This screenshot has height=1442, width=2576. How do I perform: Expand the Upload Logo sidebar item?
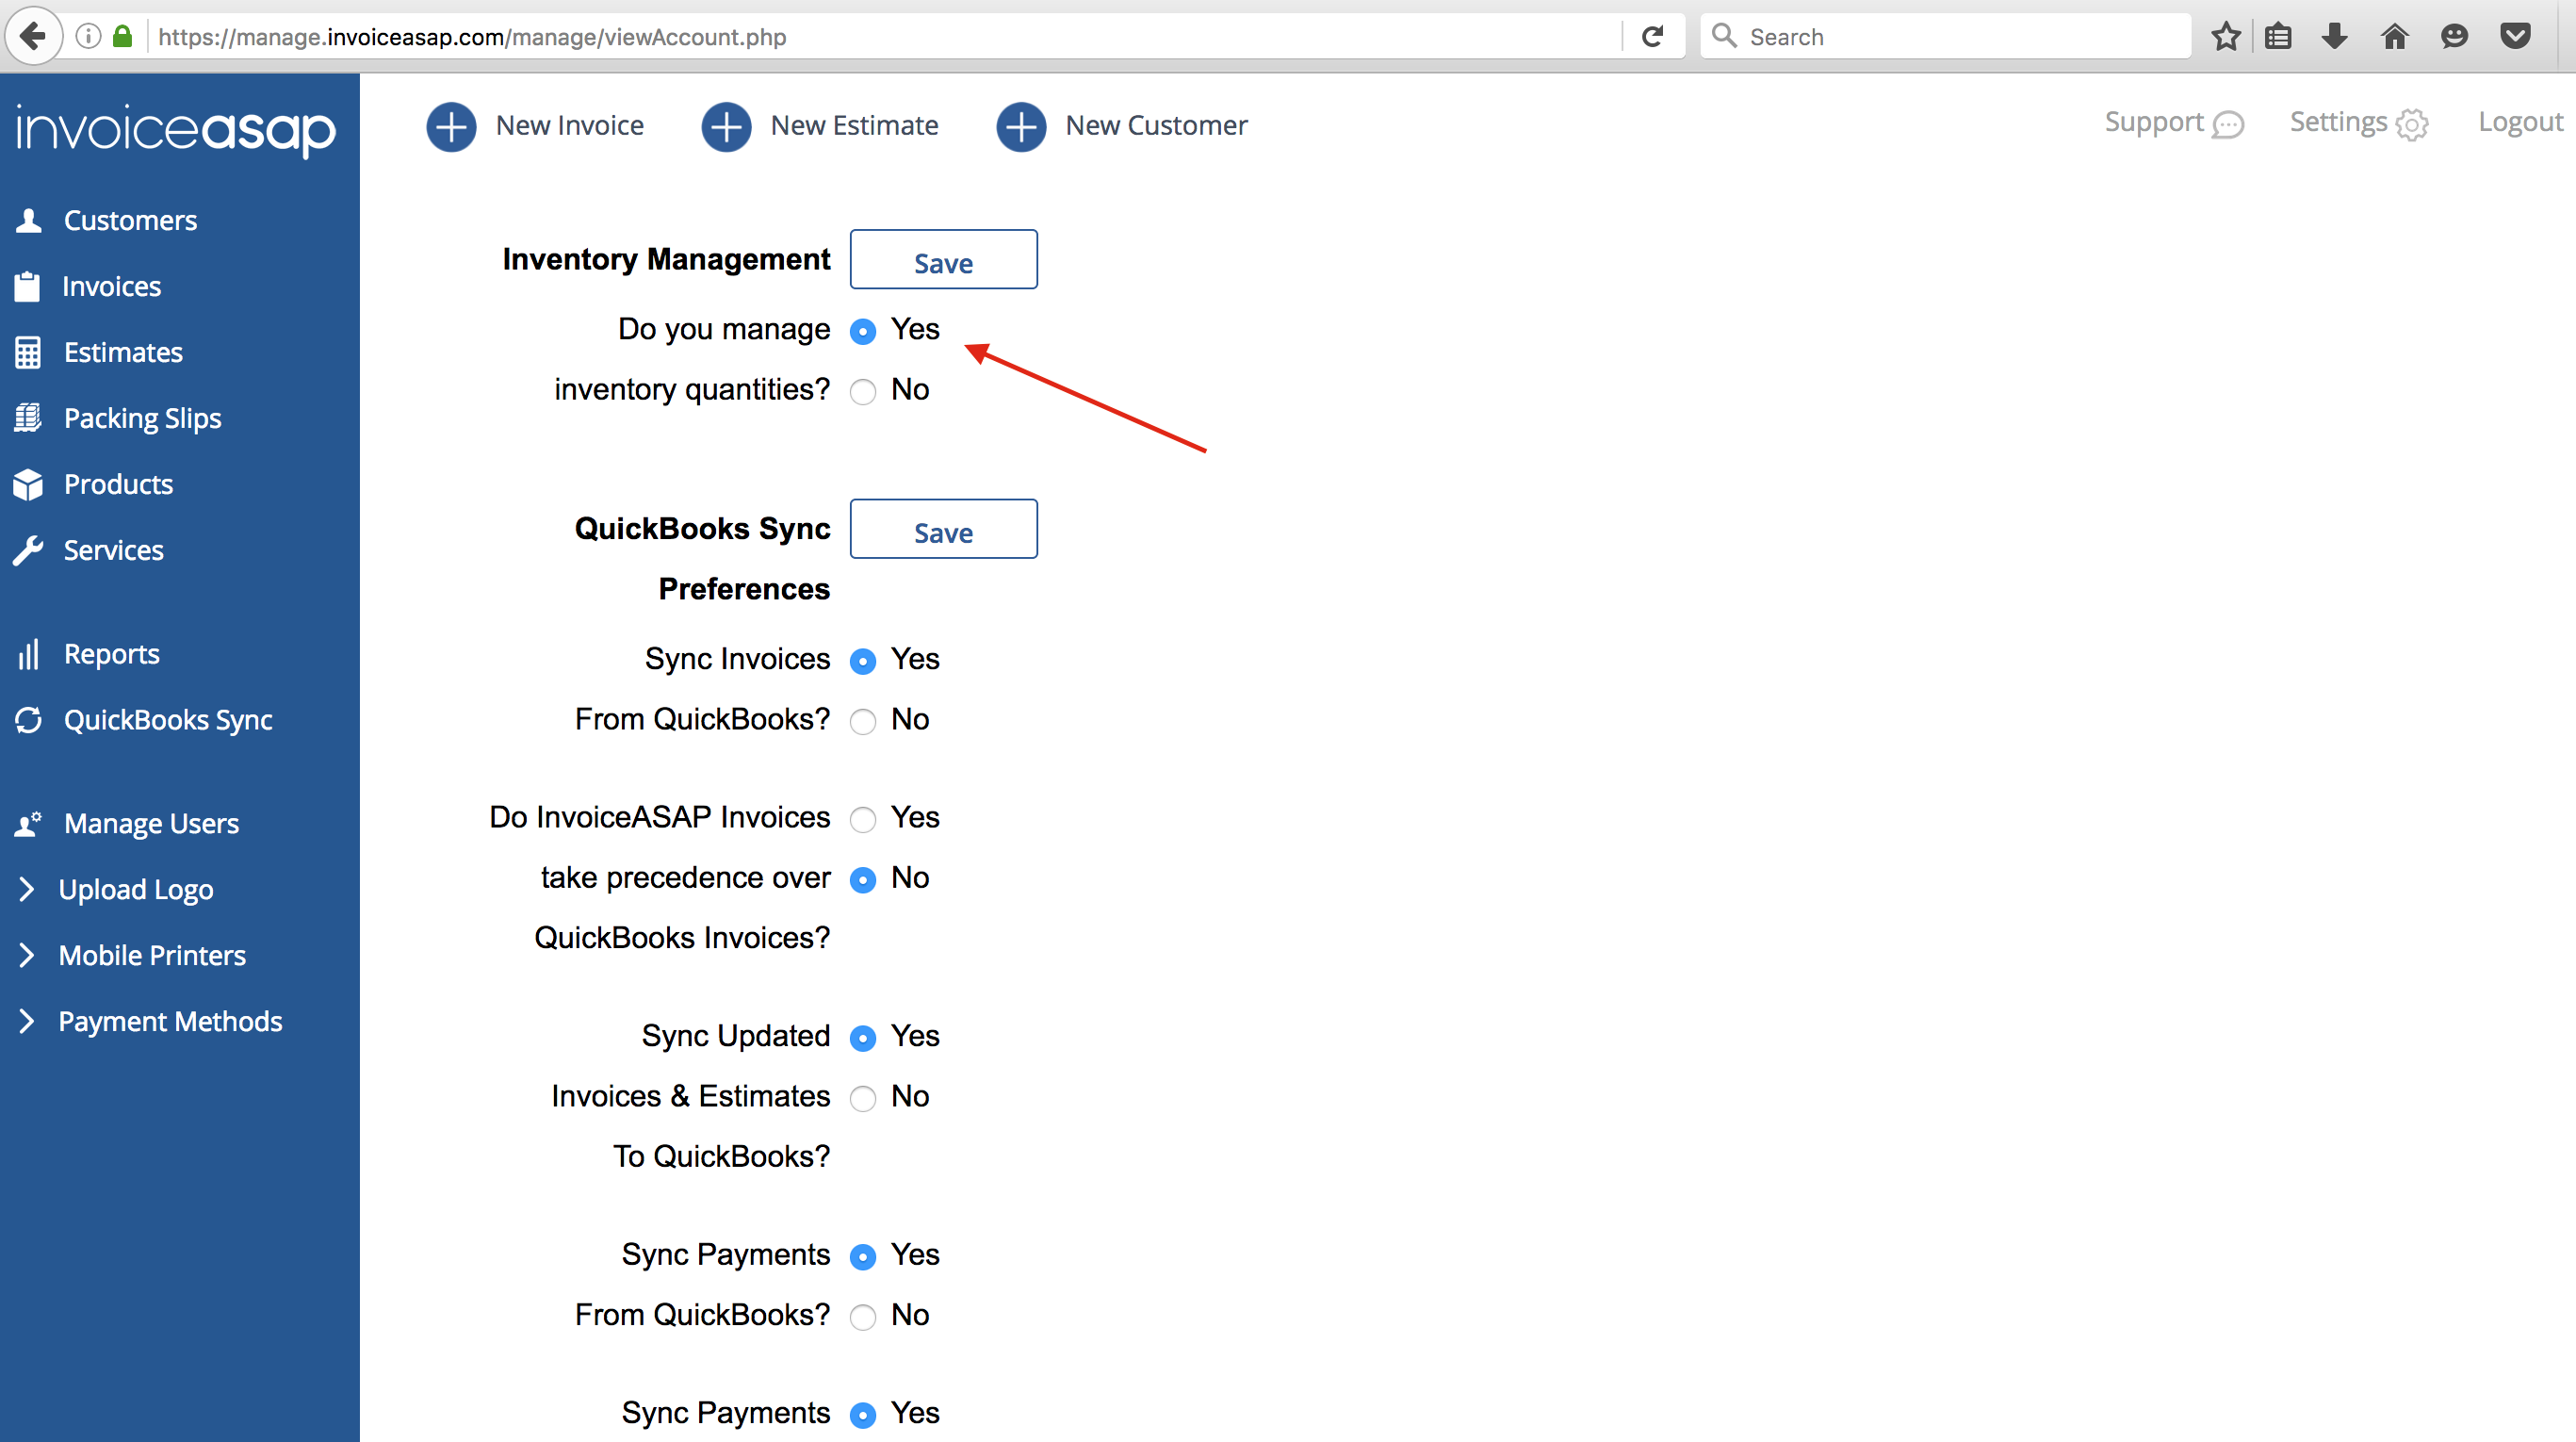[135, 889]
